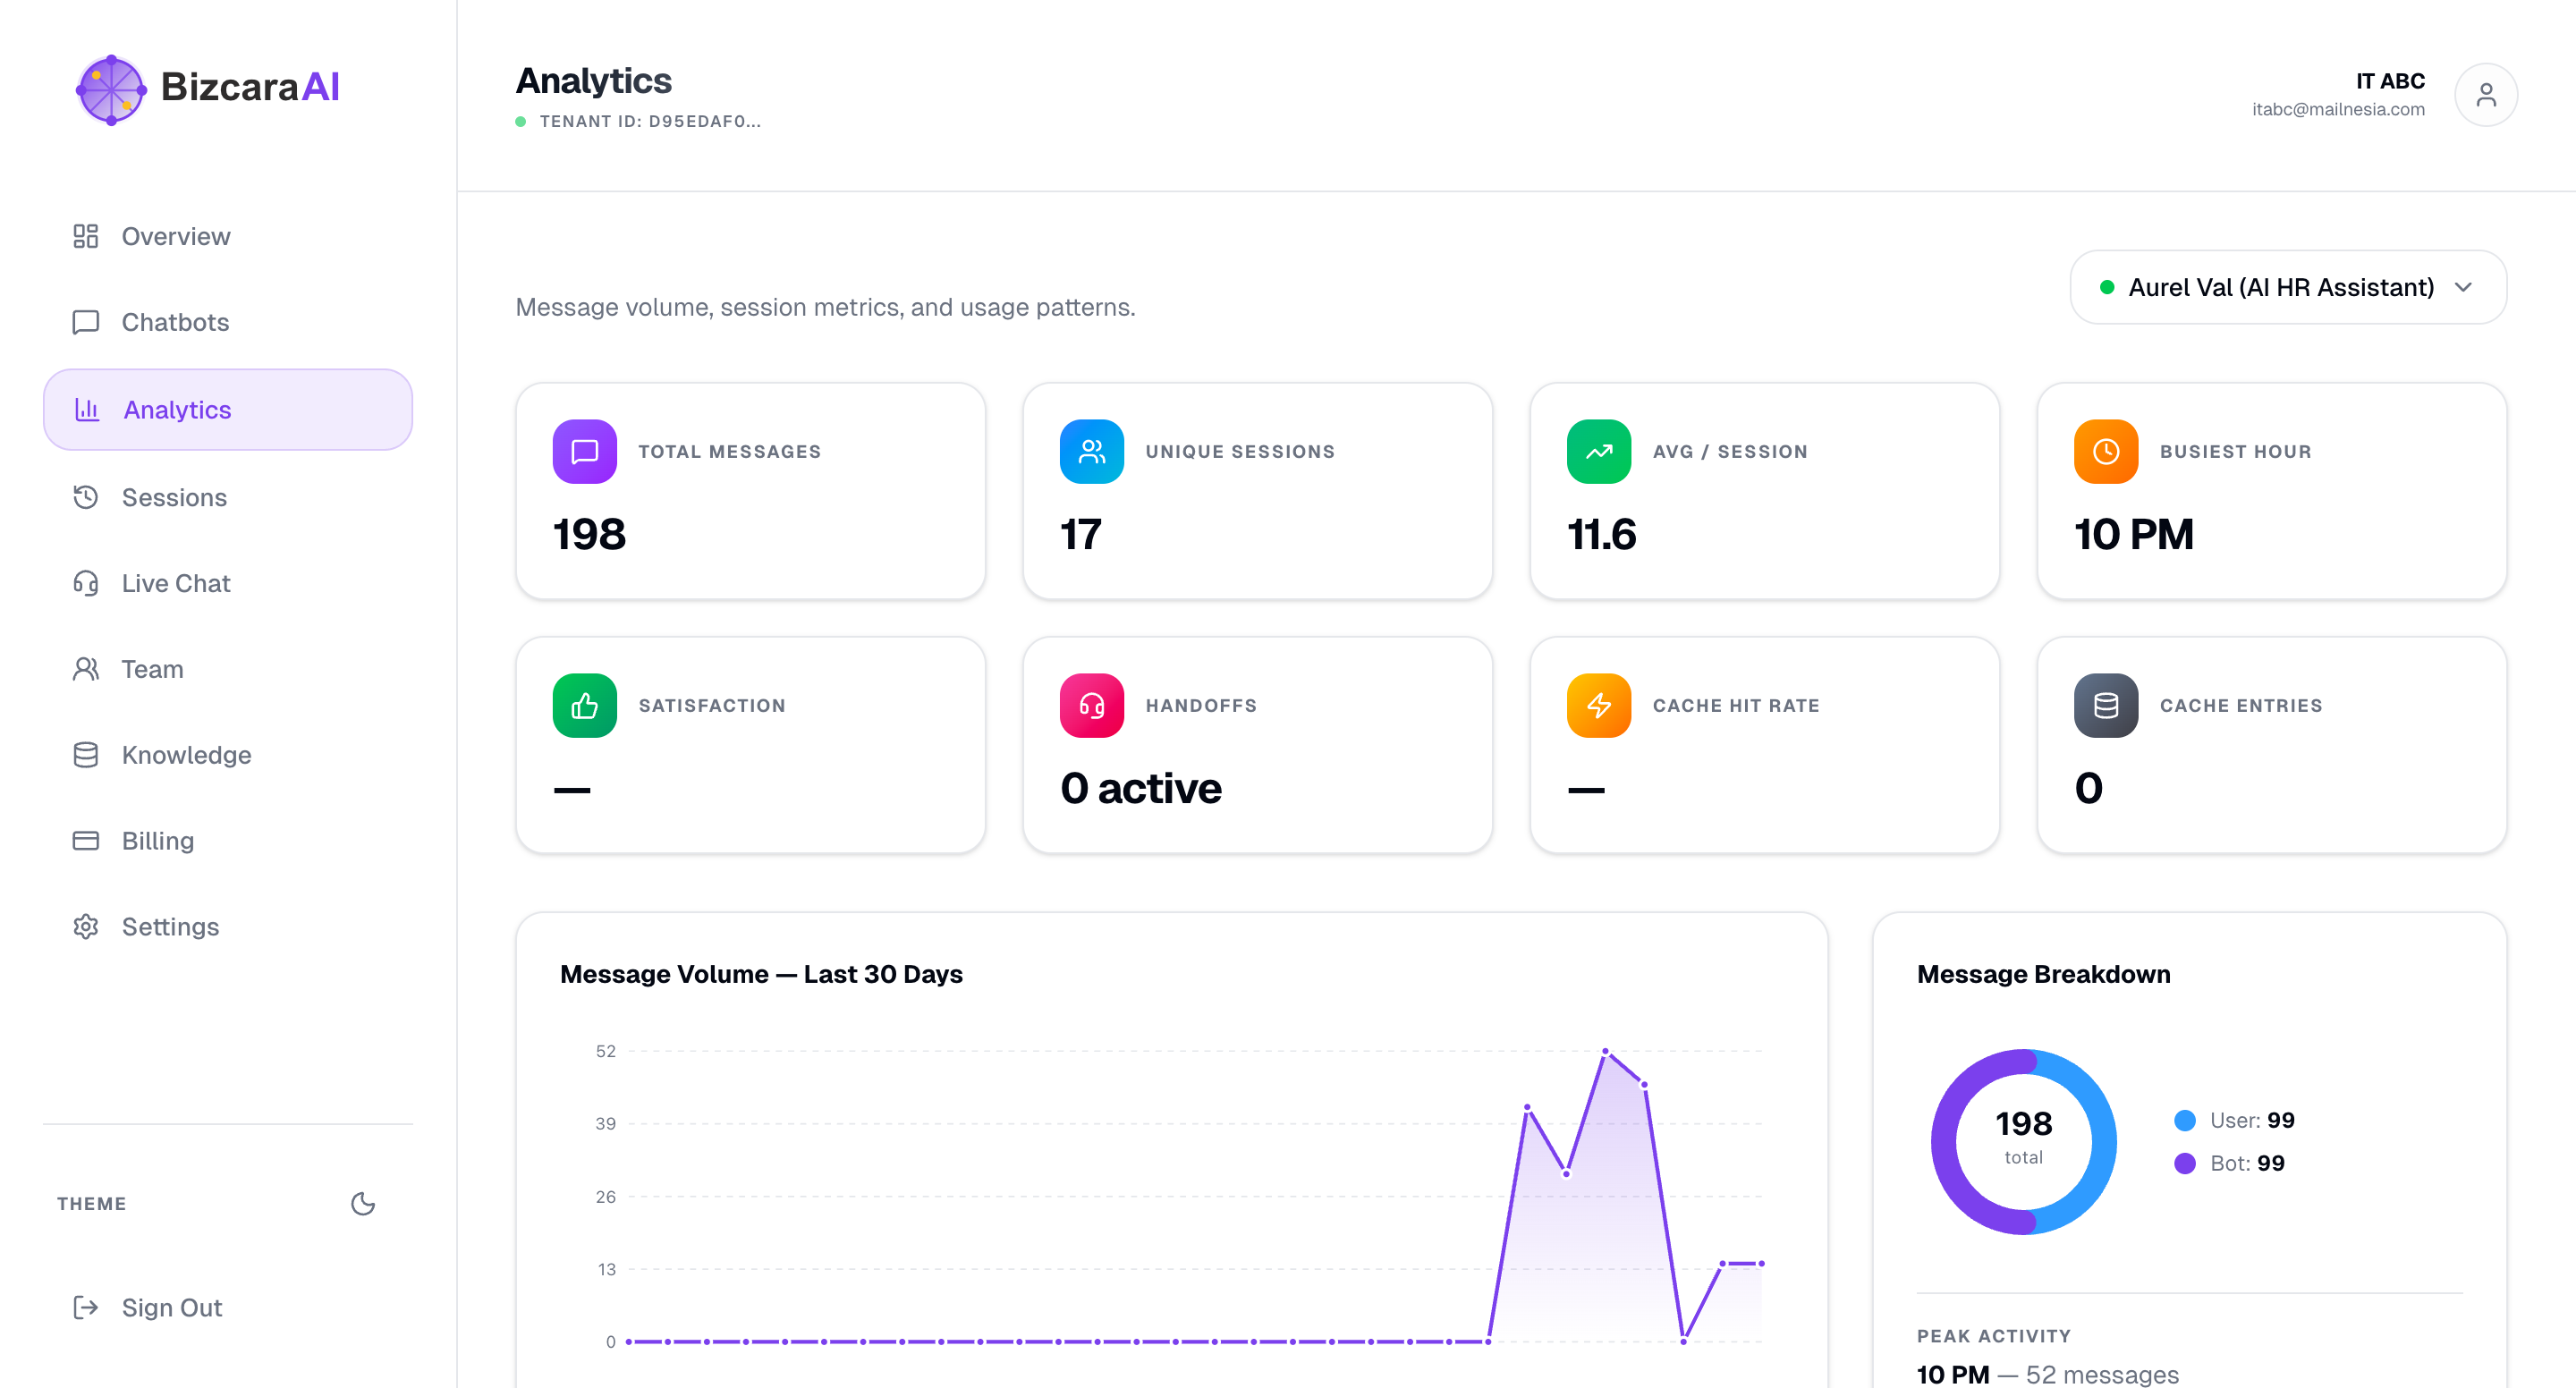Toggle dark mode with the moon icon
Image resolution: width=2576 pixels, height=1388 pixels.
(362, 1204)
